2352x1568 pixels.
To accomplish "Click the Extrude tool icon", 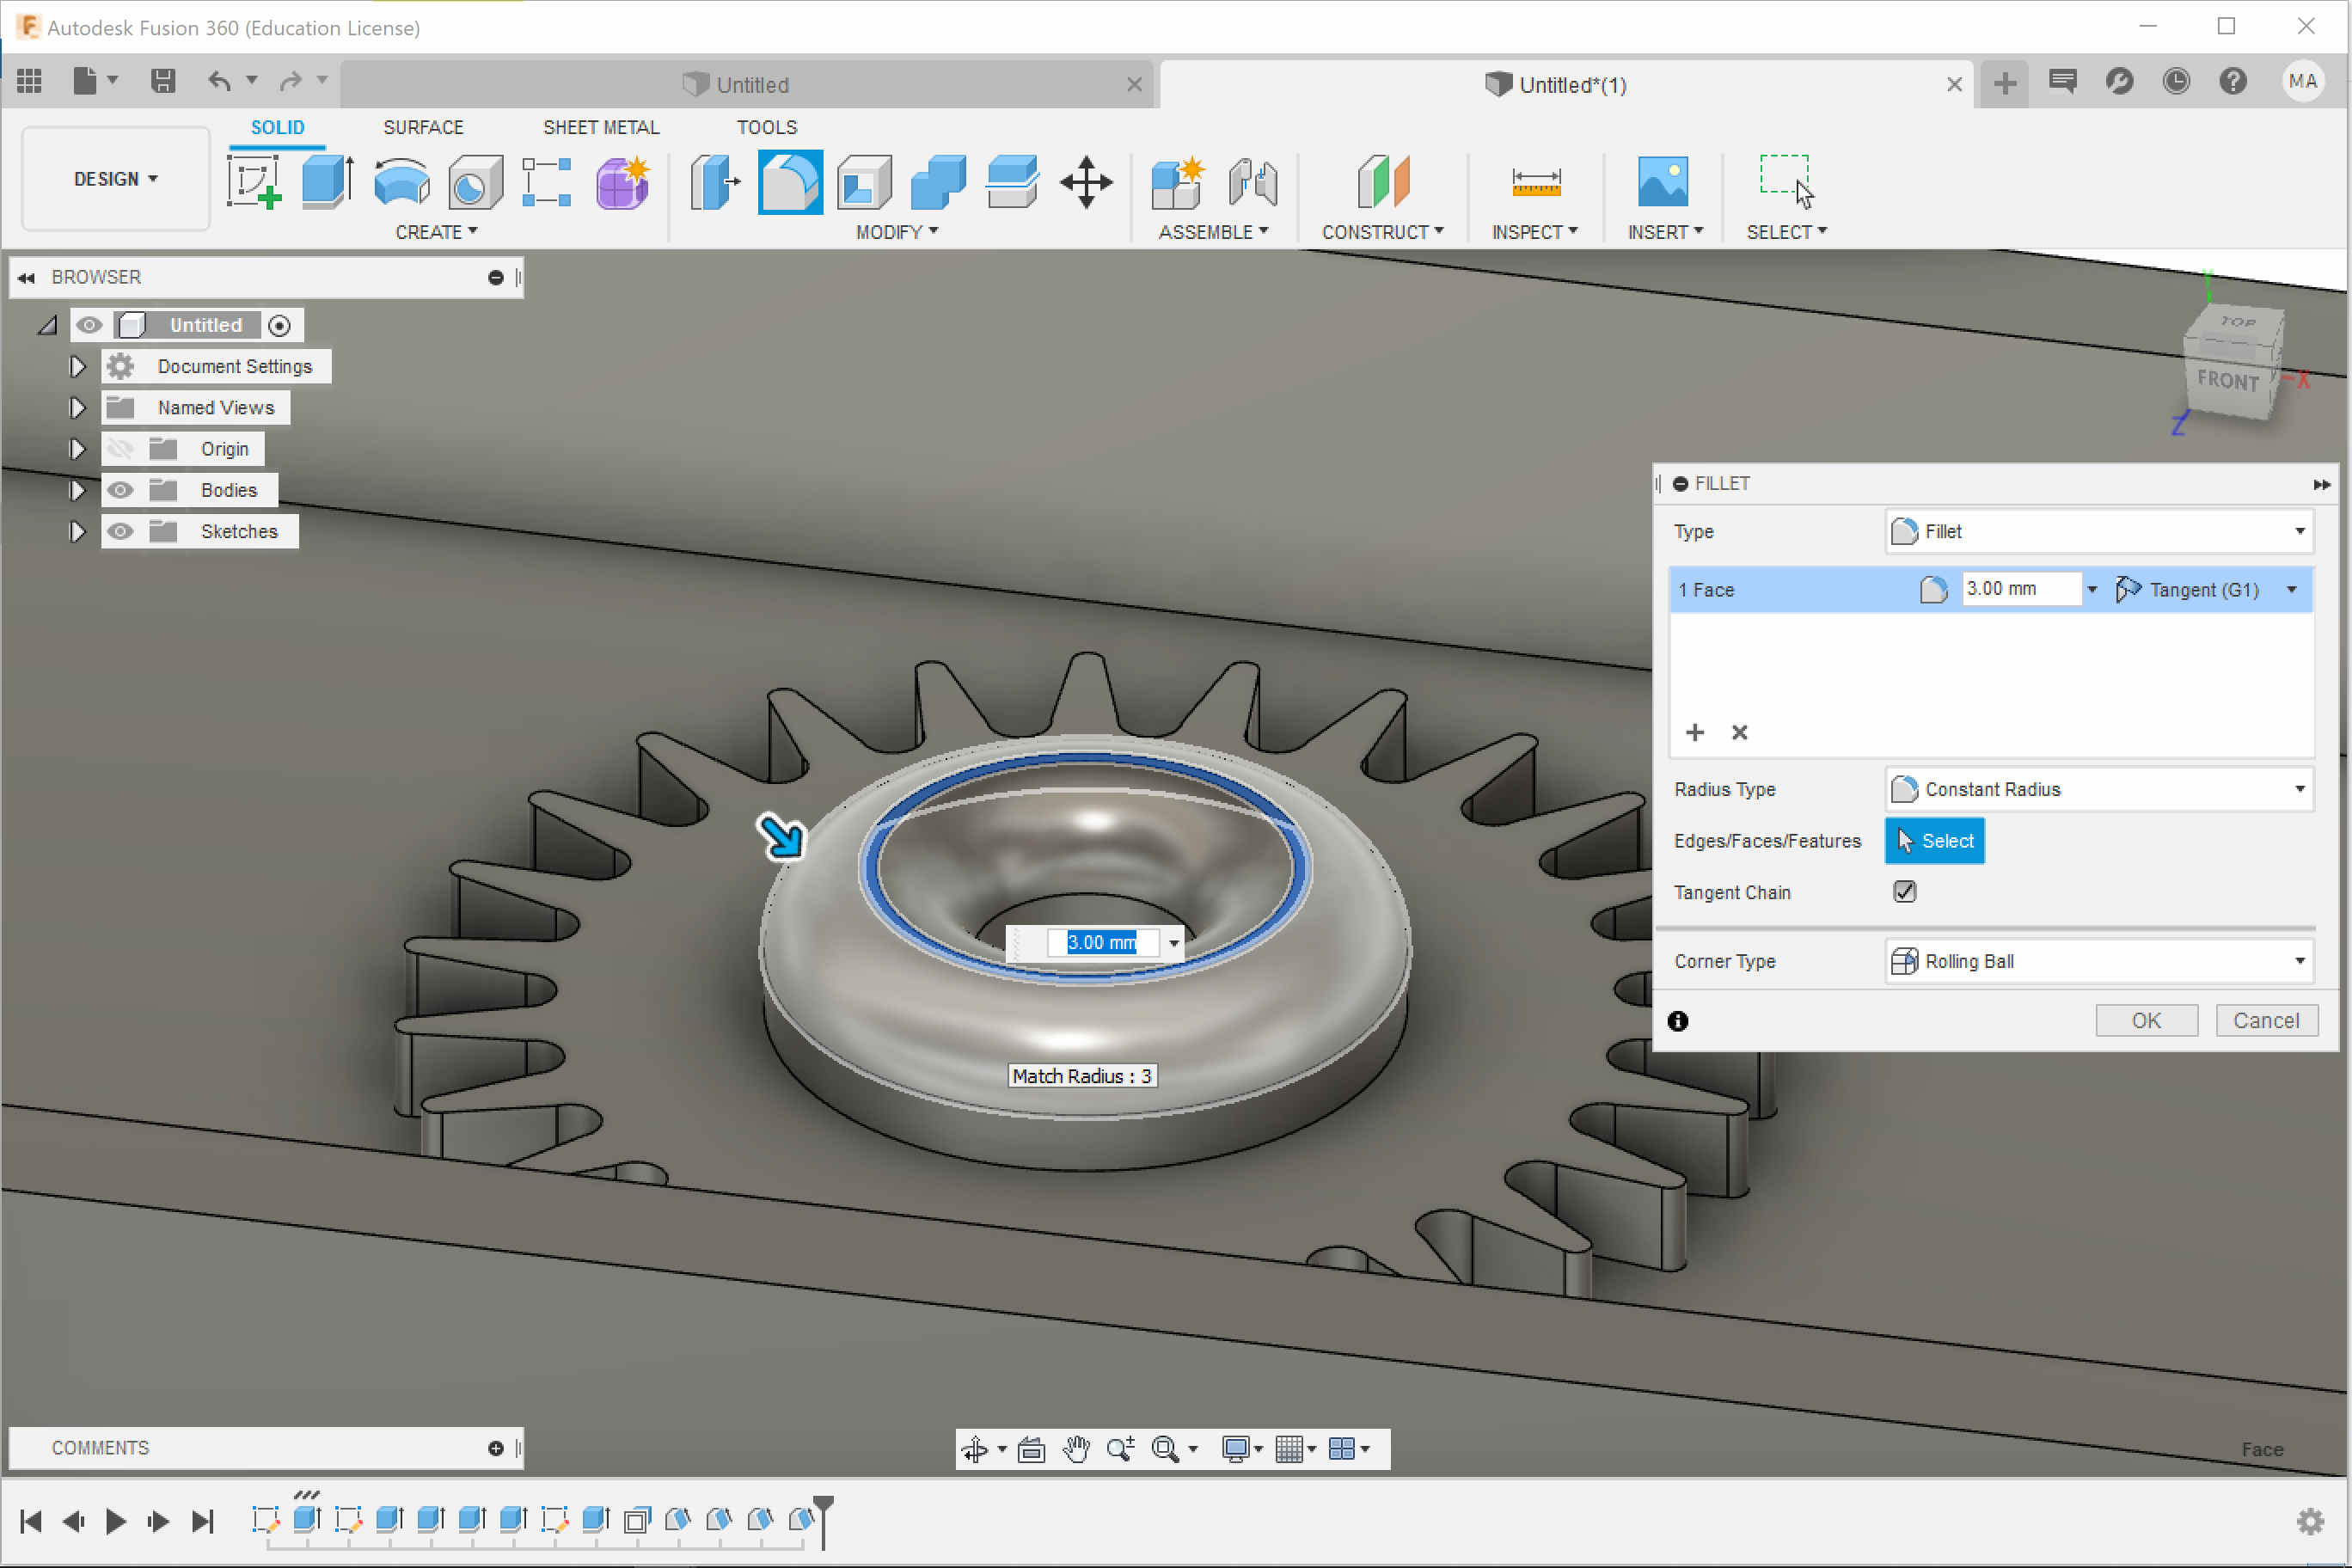I will [327, 182].
